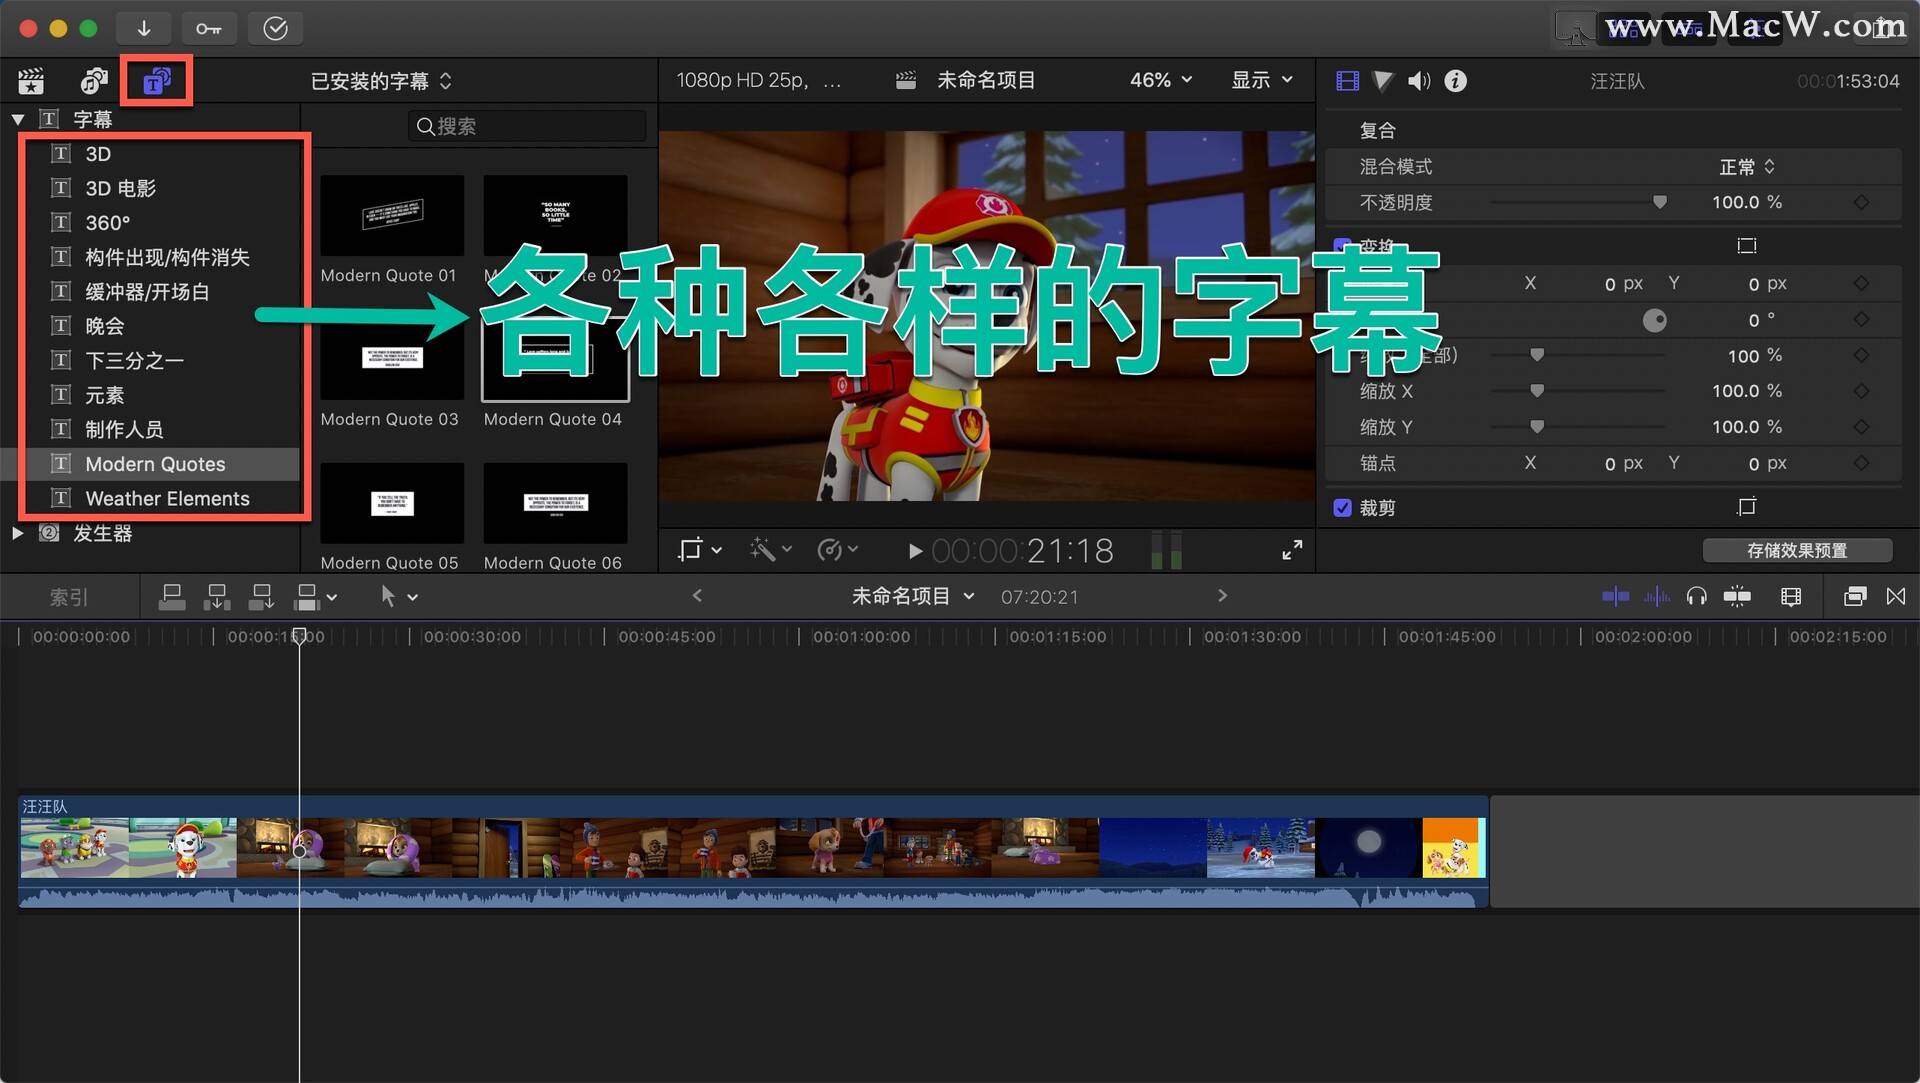Go forward in timeline history arrow
The width and height of the screenshot is (1920, 1083).
[1222, 596]
